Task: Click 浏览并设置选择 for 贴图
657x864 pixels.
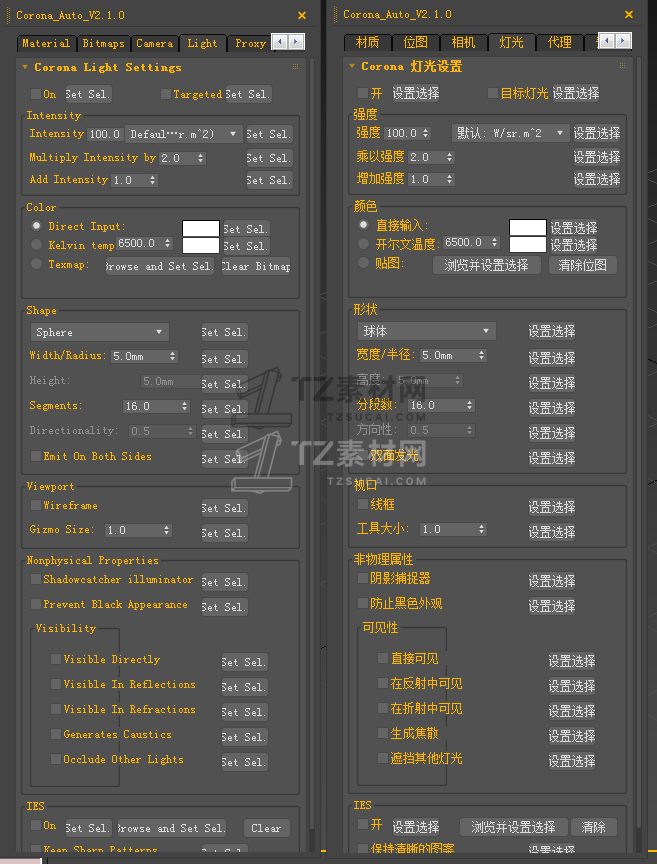Action: 486,265
